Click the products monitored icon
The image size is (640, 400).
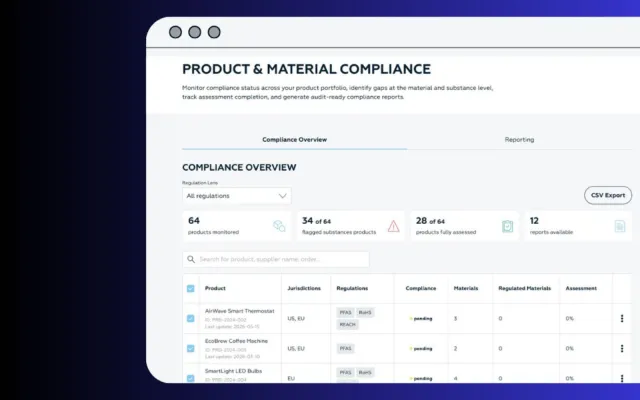[x=279, y=226]
